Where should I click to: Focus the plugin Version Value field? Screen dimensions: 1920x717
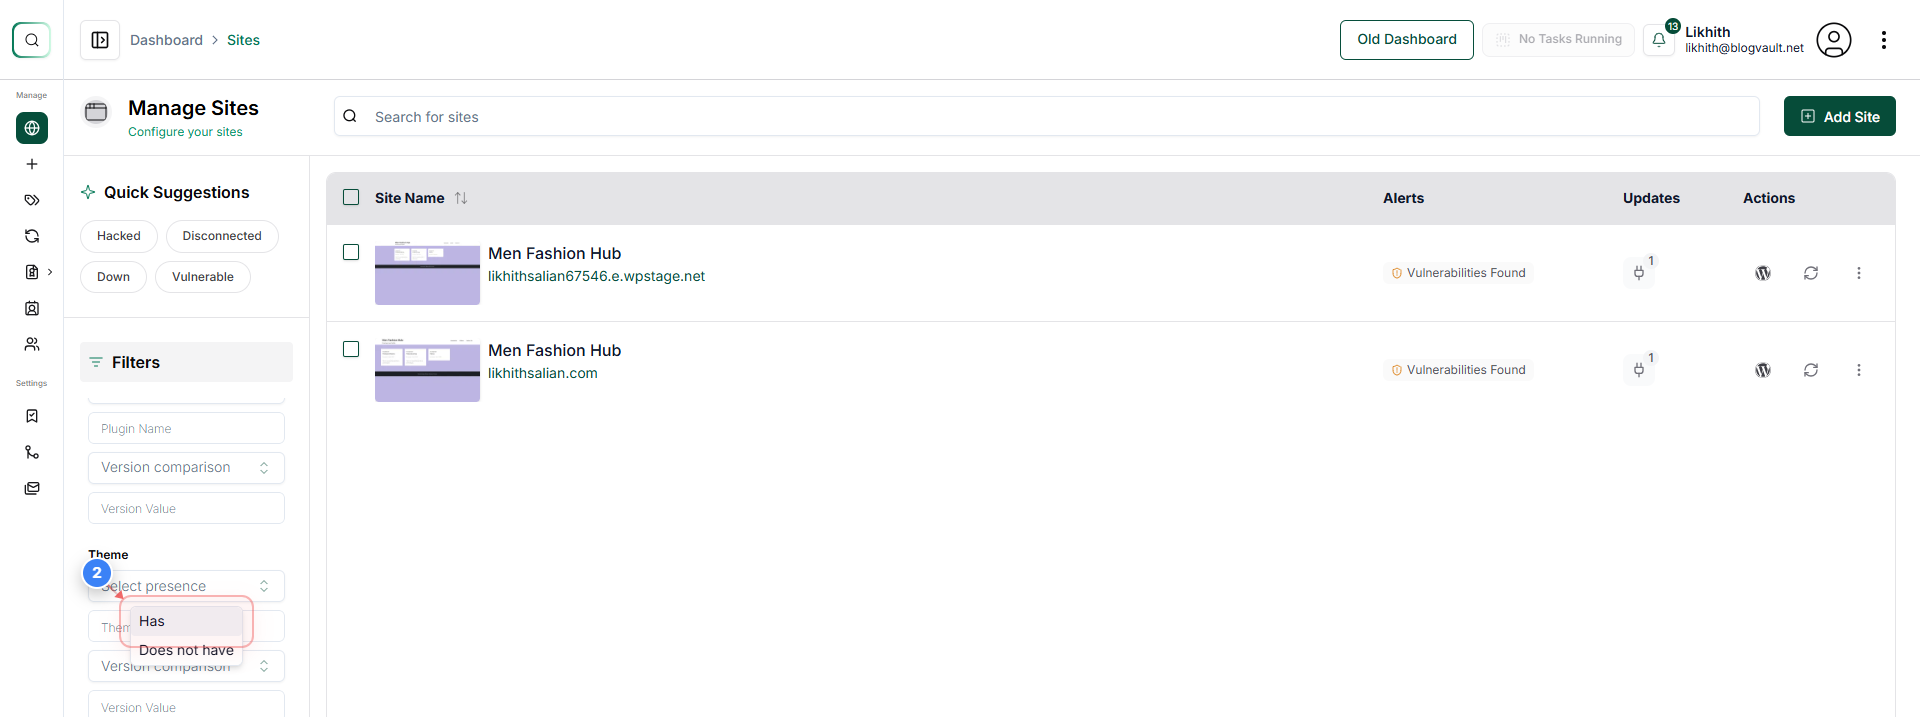pyautogui.click(x=186, y=508)
